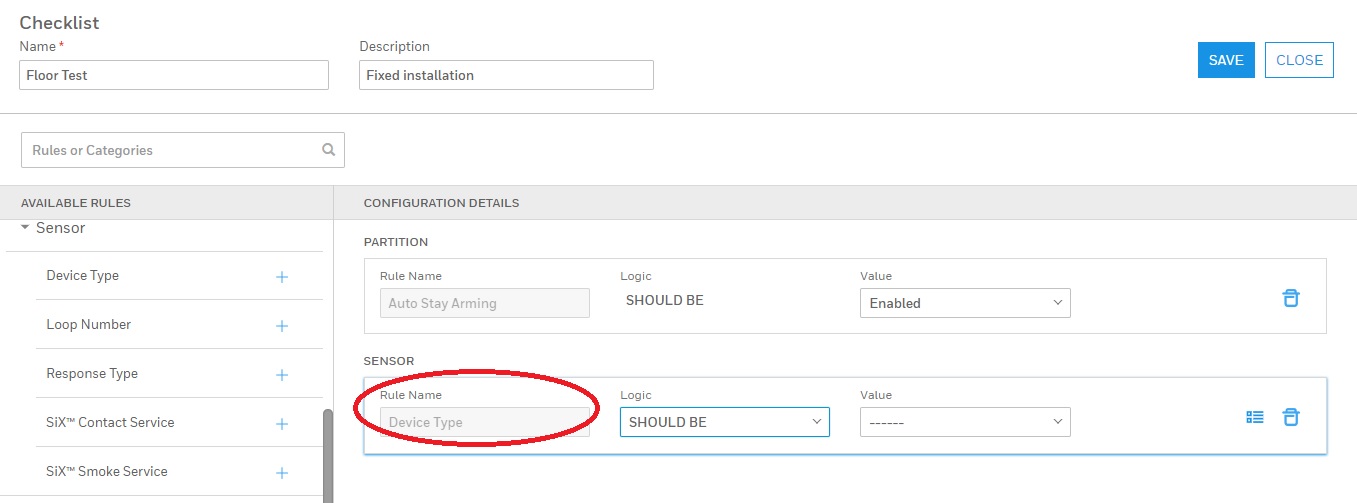
Task: Add SiX Smoke Service rule with plus icon
Action: pyautogui.click(x=281, y=473)
